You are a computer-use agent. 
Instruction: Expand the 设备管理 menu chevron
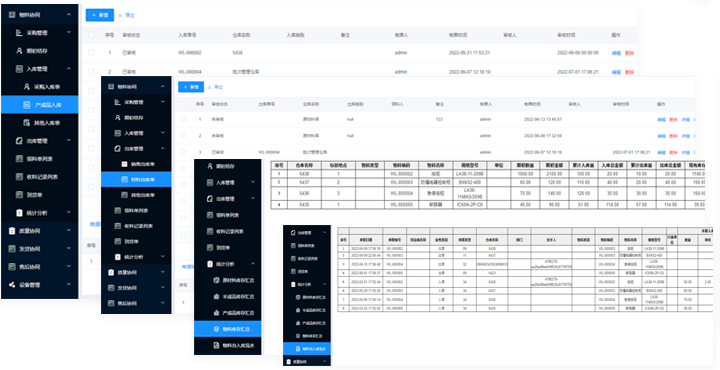pos(69,285)
